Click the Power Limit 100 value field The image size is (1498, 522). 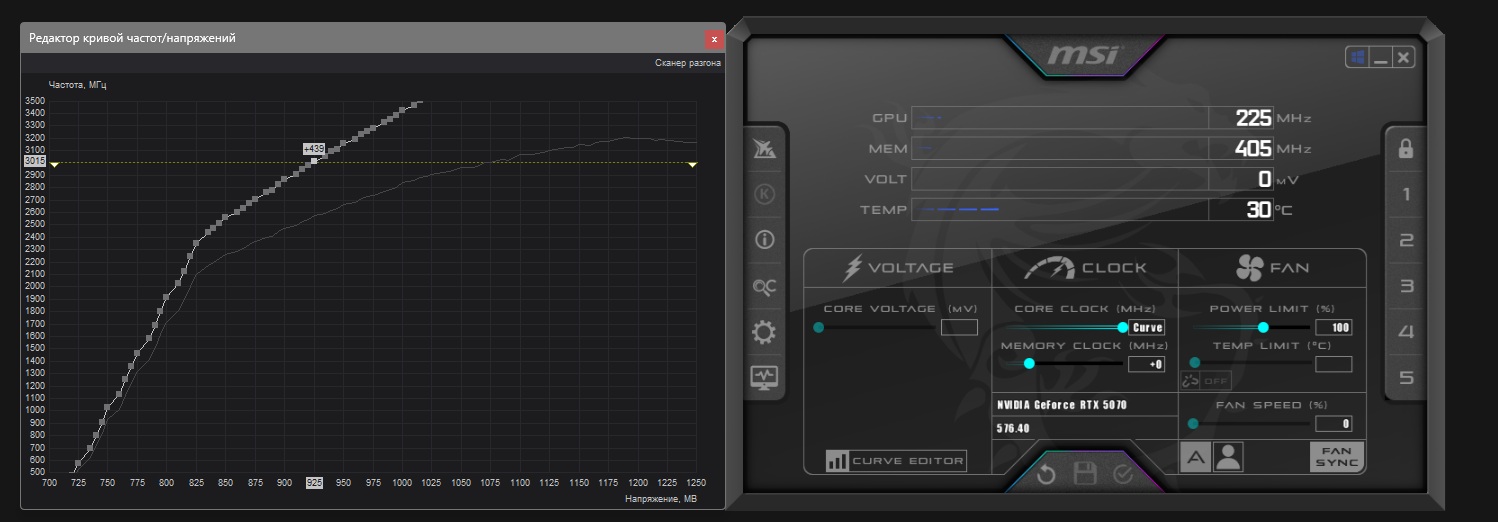pos(1333,327)
